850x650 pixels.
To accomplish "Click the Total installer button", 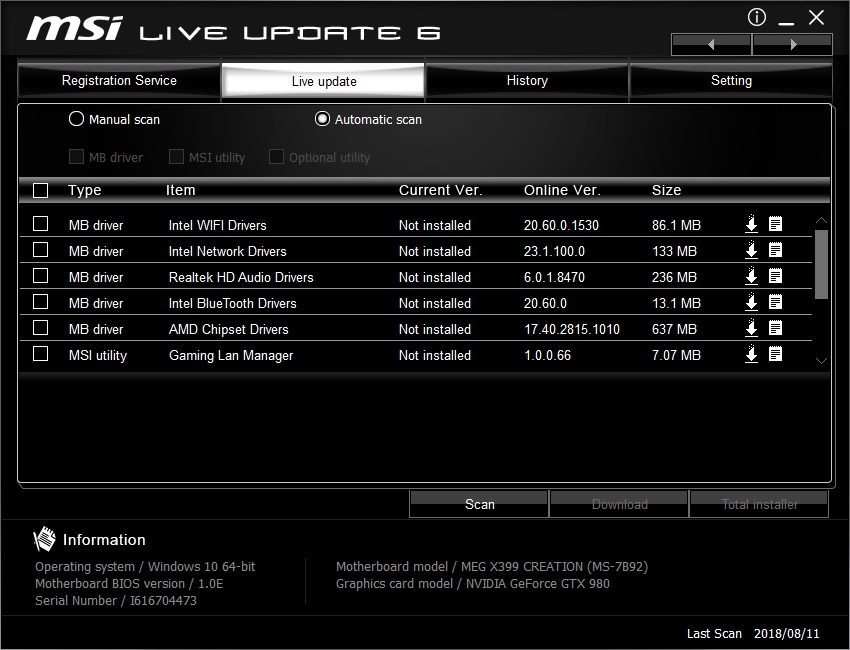I will [x=759, y=504].
